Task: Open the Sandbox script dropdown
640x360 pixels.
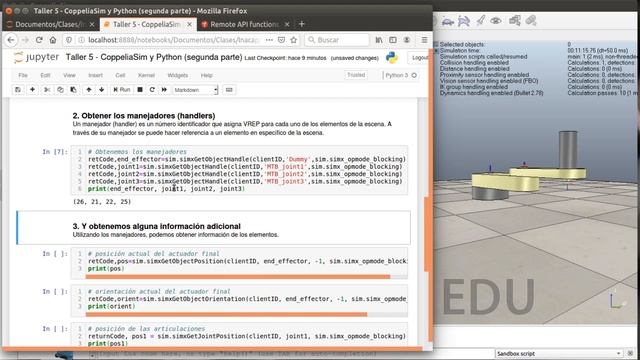Action: [559, 353]
